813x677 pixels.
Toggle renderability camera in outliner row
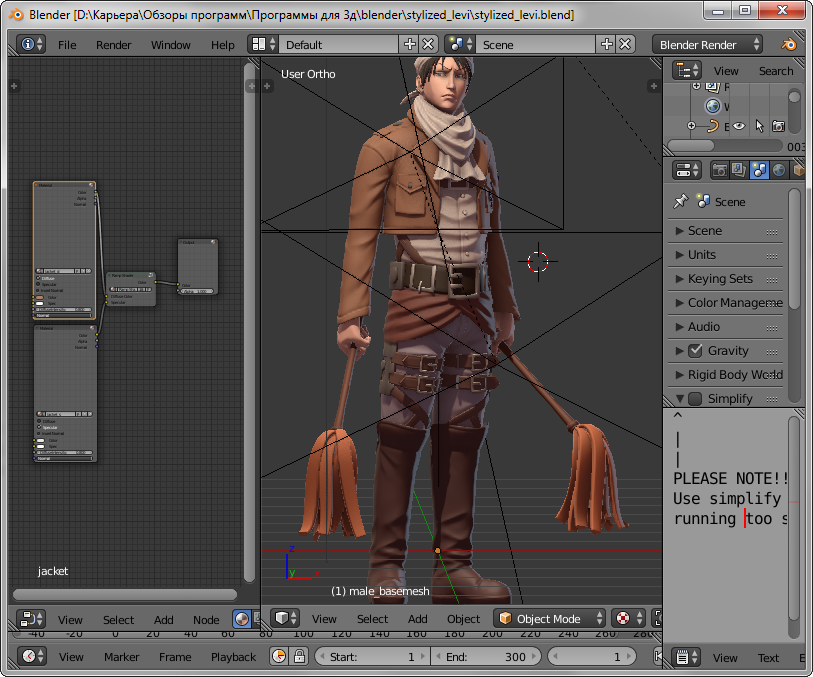click(x=778, y=126)
